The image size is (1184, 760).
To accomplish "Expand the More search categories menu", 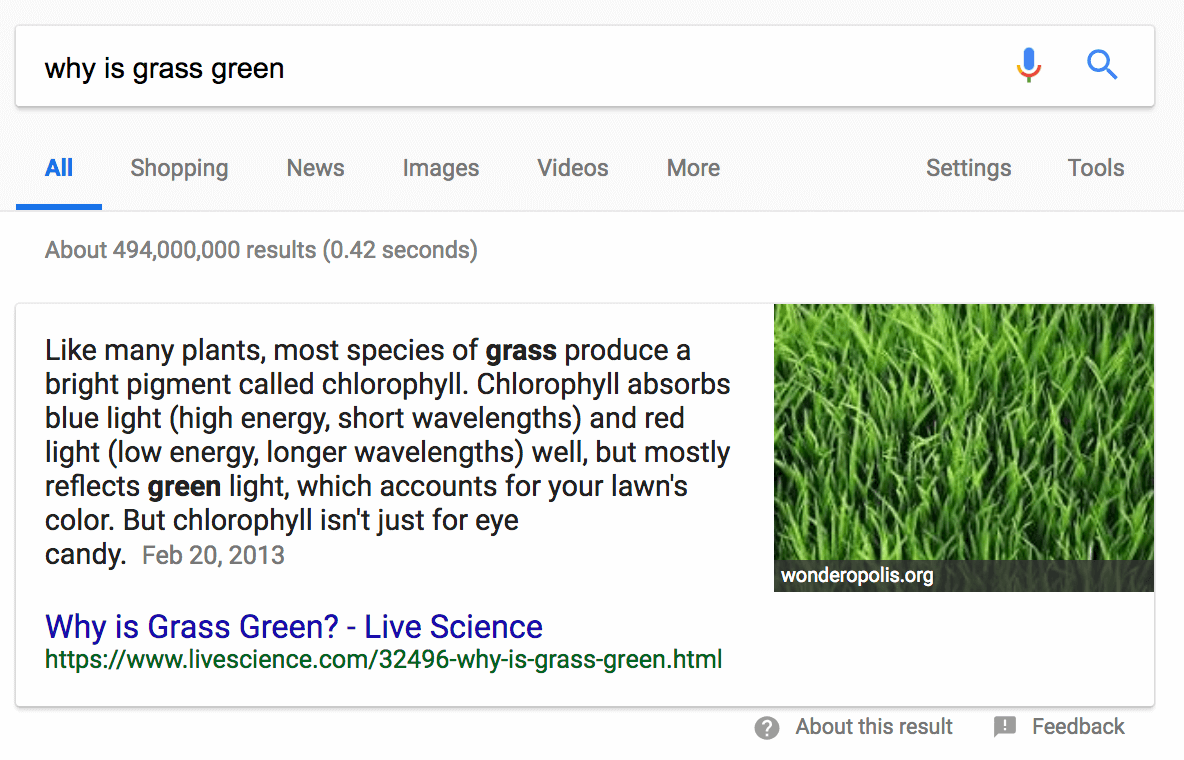I will [x=693, y=168].
